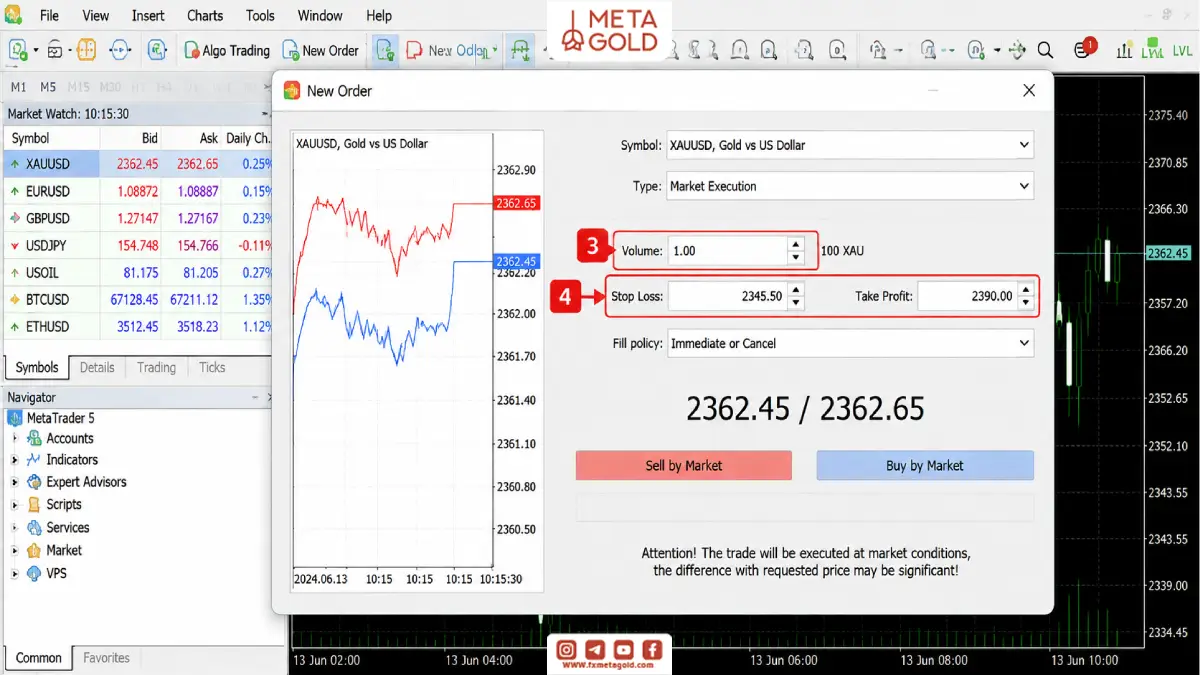Decrease Take Profit with down arrow
The width and height of the screenshot is (1200, 675).
pos(1025,303)
